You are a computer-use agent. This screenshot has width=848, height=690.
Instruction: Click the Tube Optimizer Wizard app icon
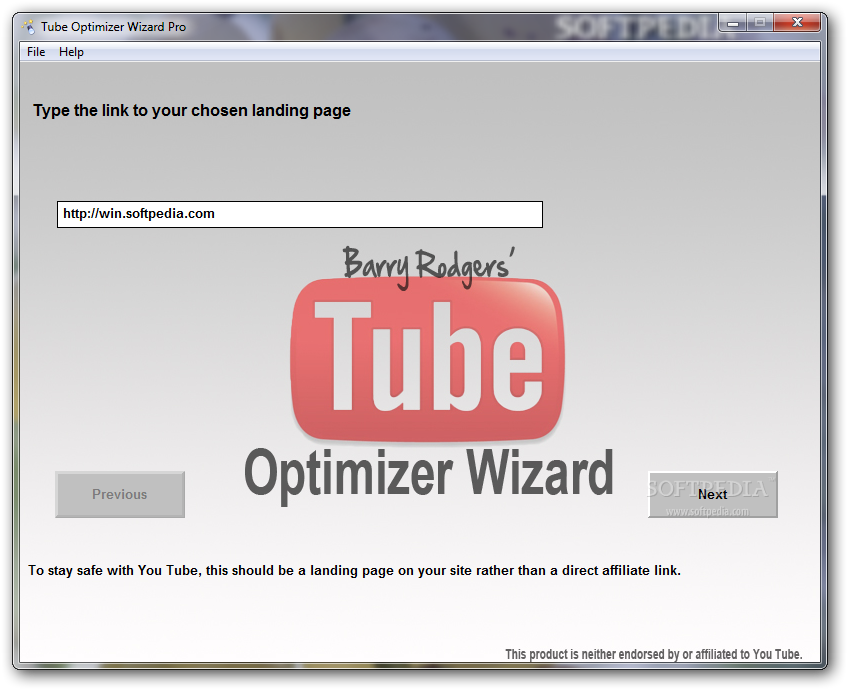(x=28, y=26)
